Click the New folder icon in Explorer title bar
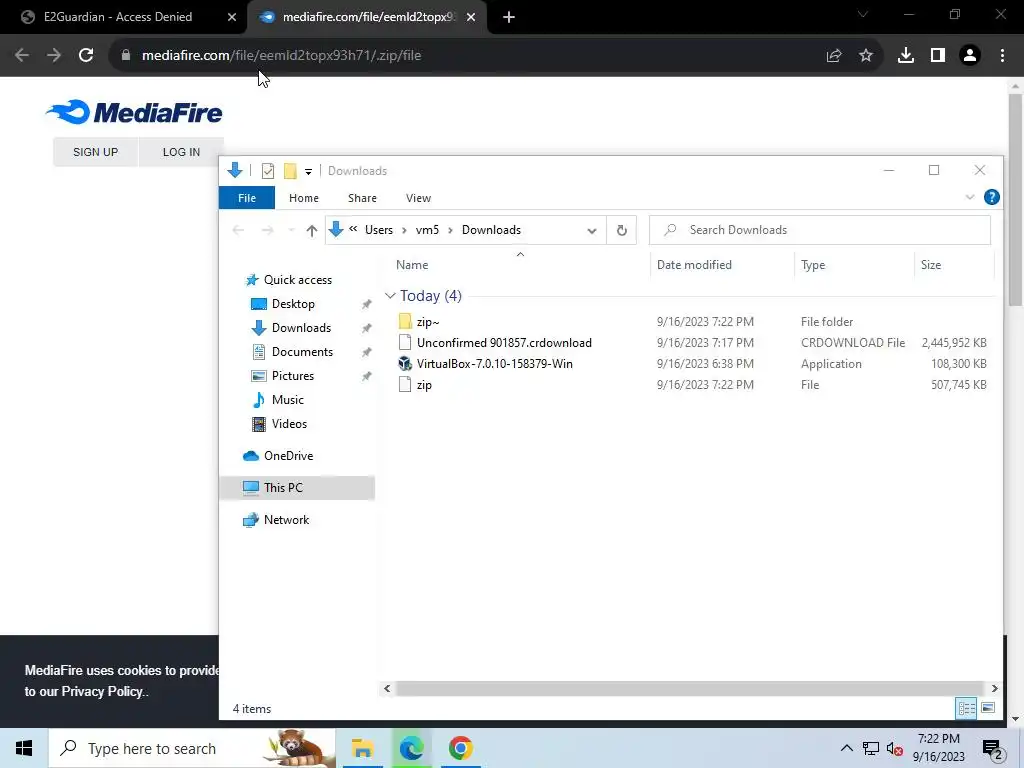 290,171
